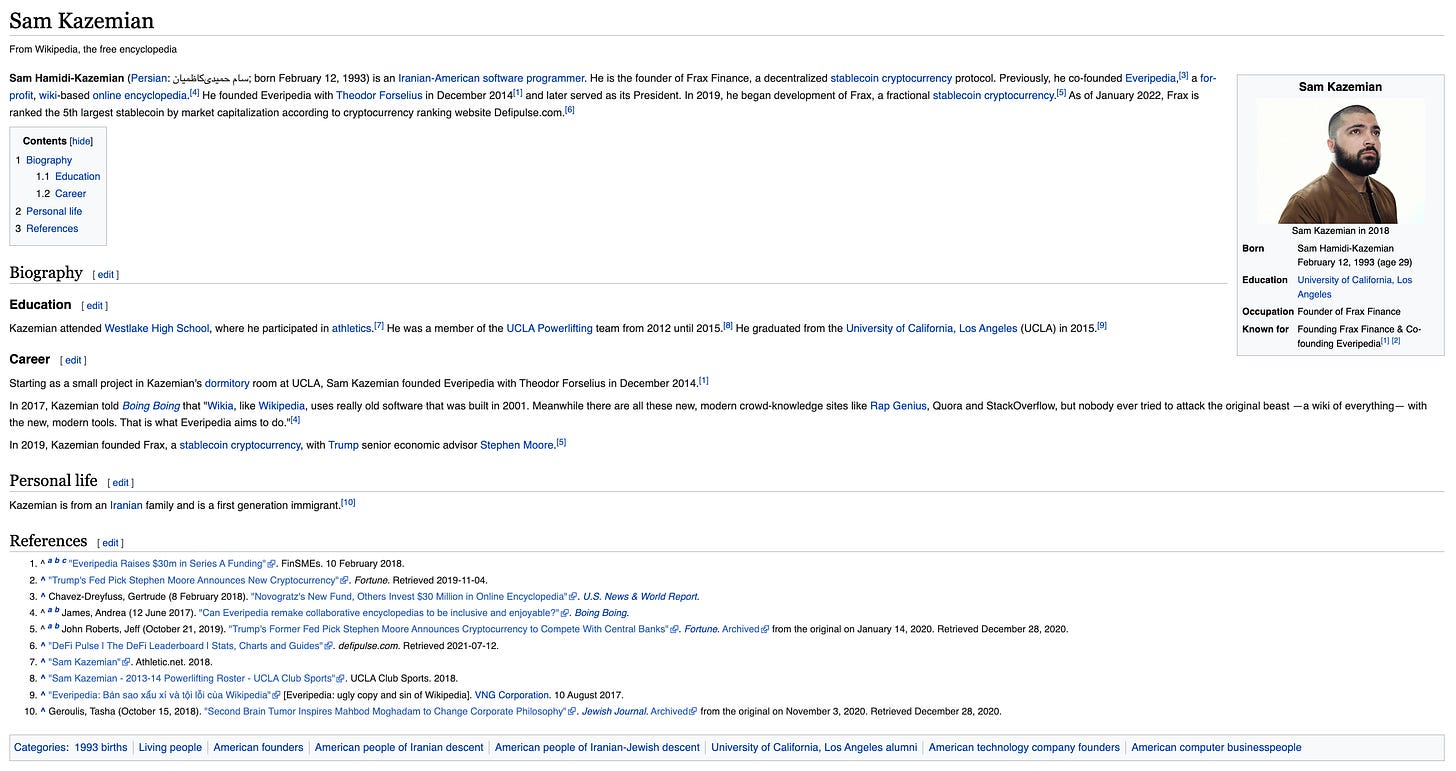This screenshot has width=1456, height=771.
Task: Click citation [10] in Personal life
Action: 348,502
